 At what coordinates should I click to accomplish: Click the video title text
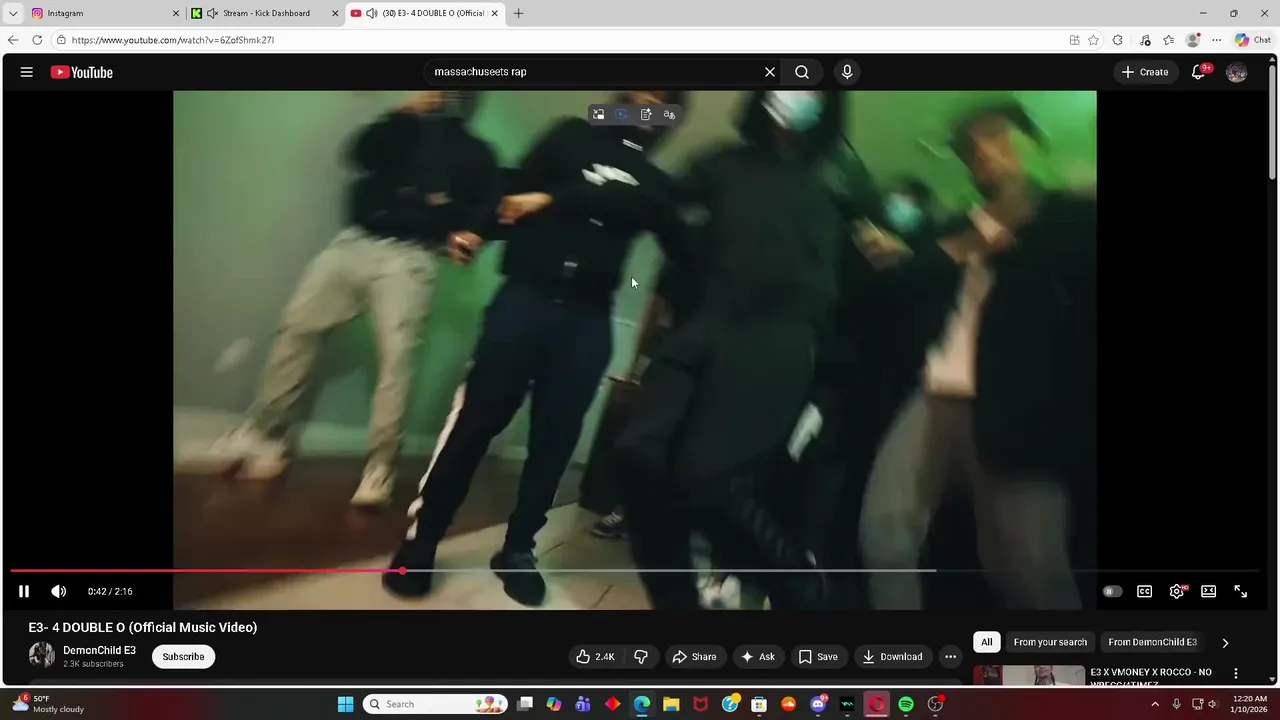143,628
